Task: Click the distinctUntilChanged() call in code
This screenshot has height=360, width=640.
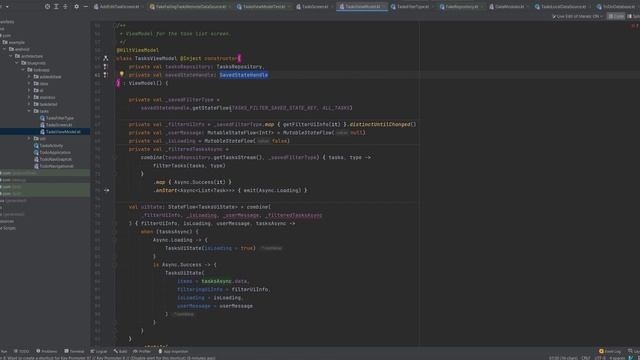Action: (382, 124)
